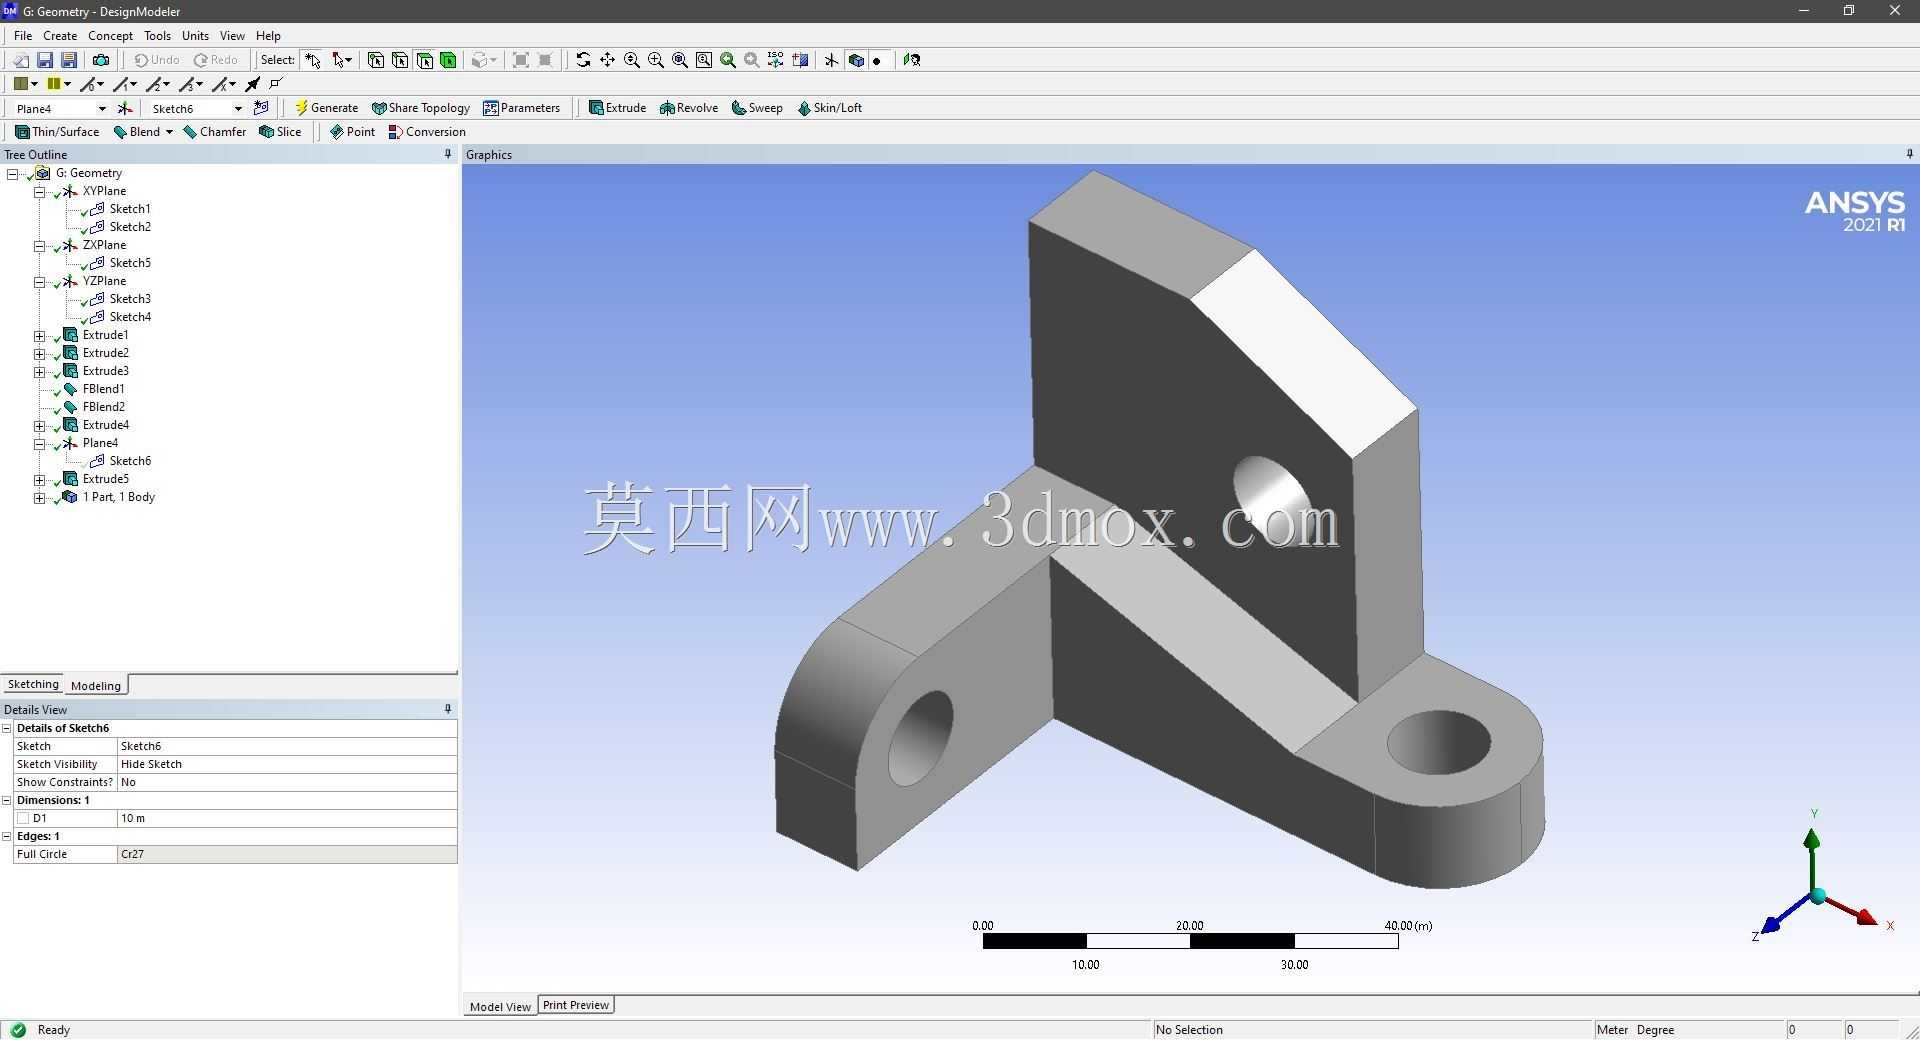The image size is (1920, 1040).
Task: Click the Chamfer button
Action: pos(214,132)
